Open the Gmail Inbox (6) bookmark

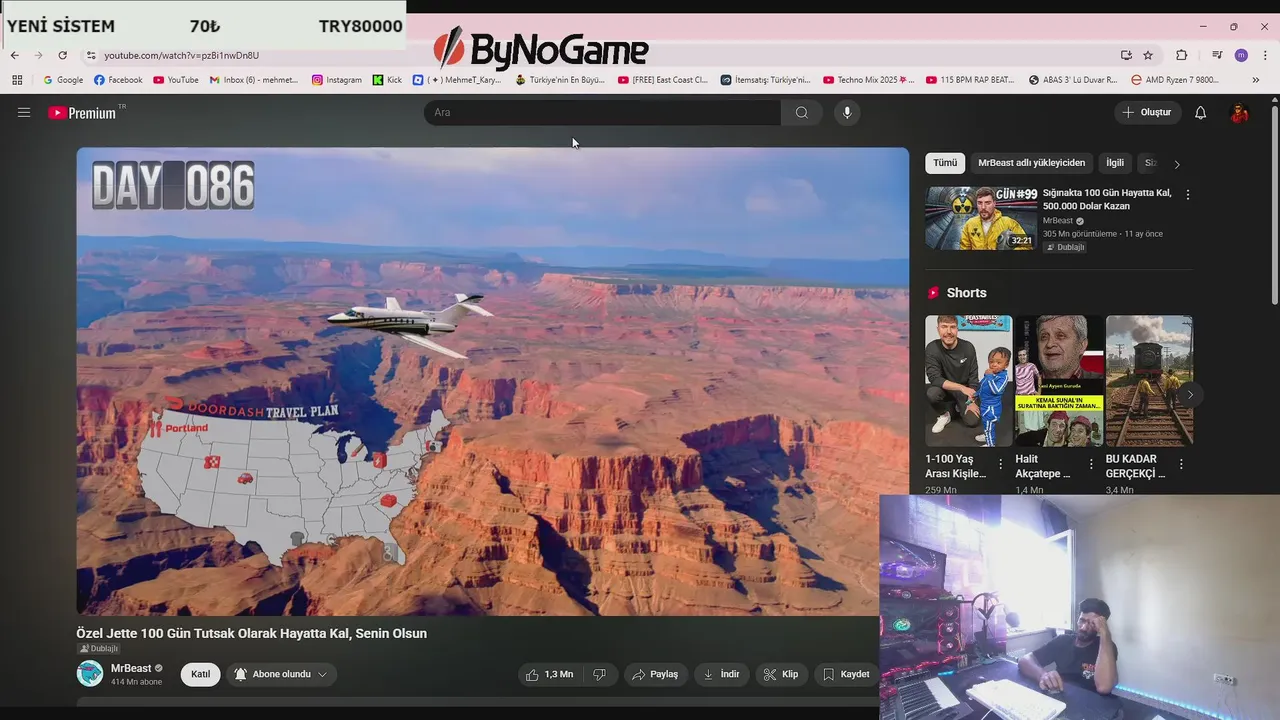[254, 80]
